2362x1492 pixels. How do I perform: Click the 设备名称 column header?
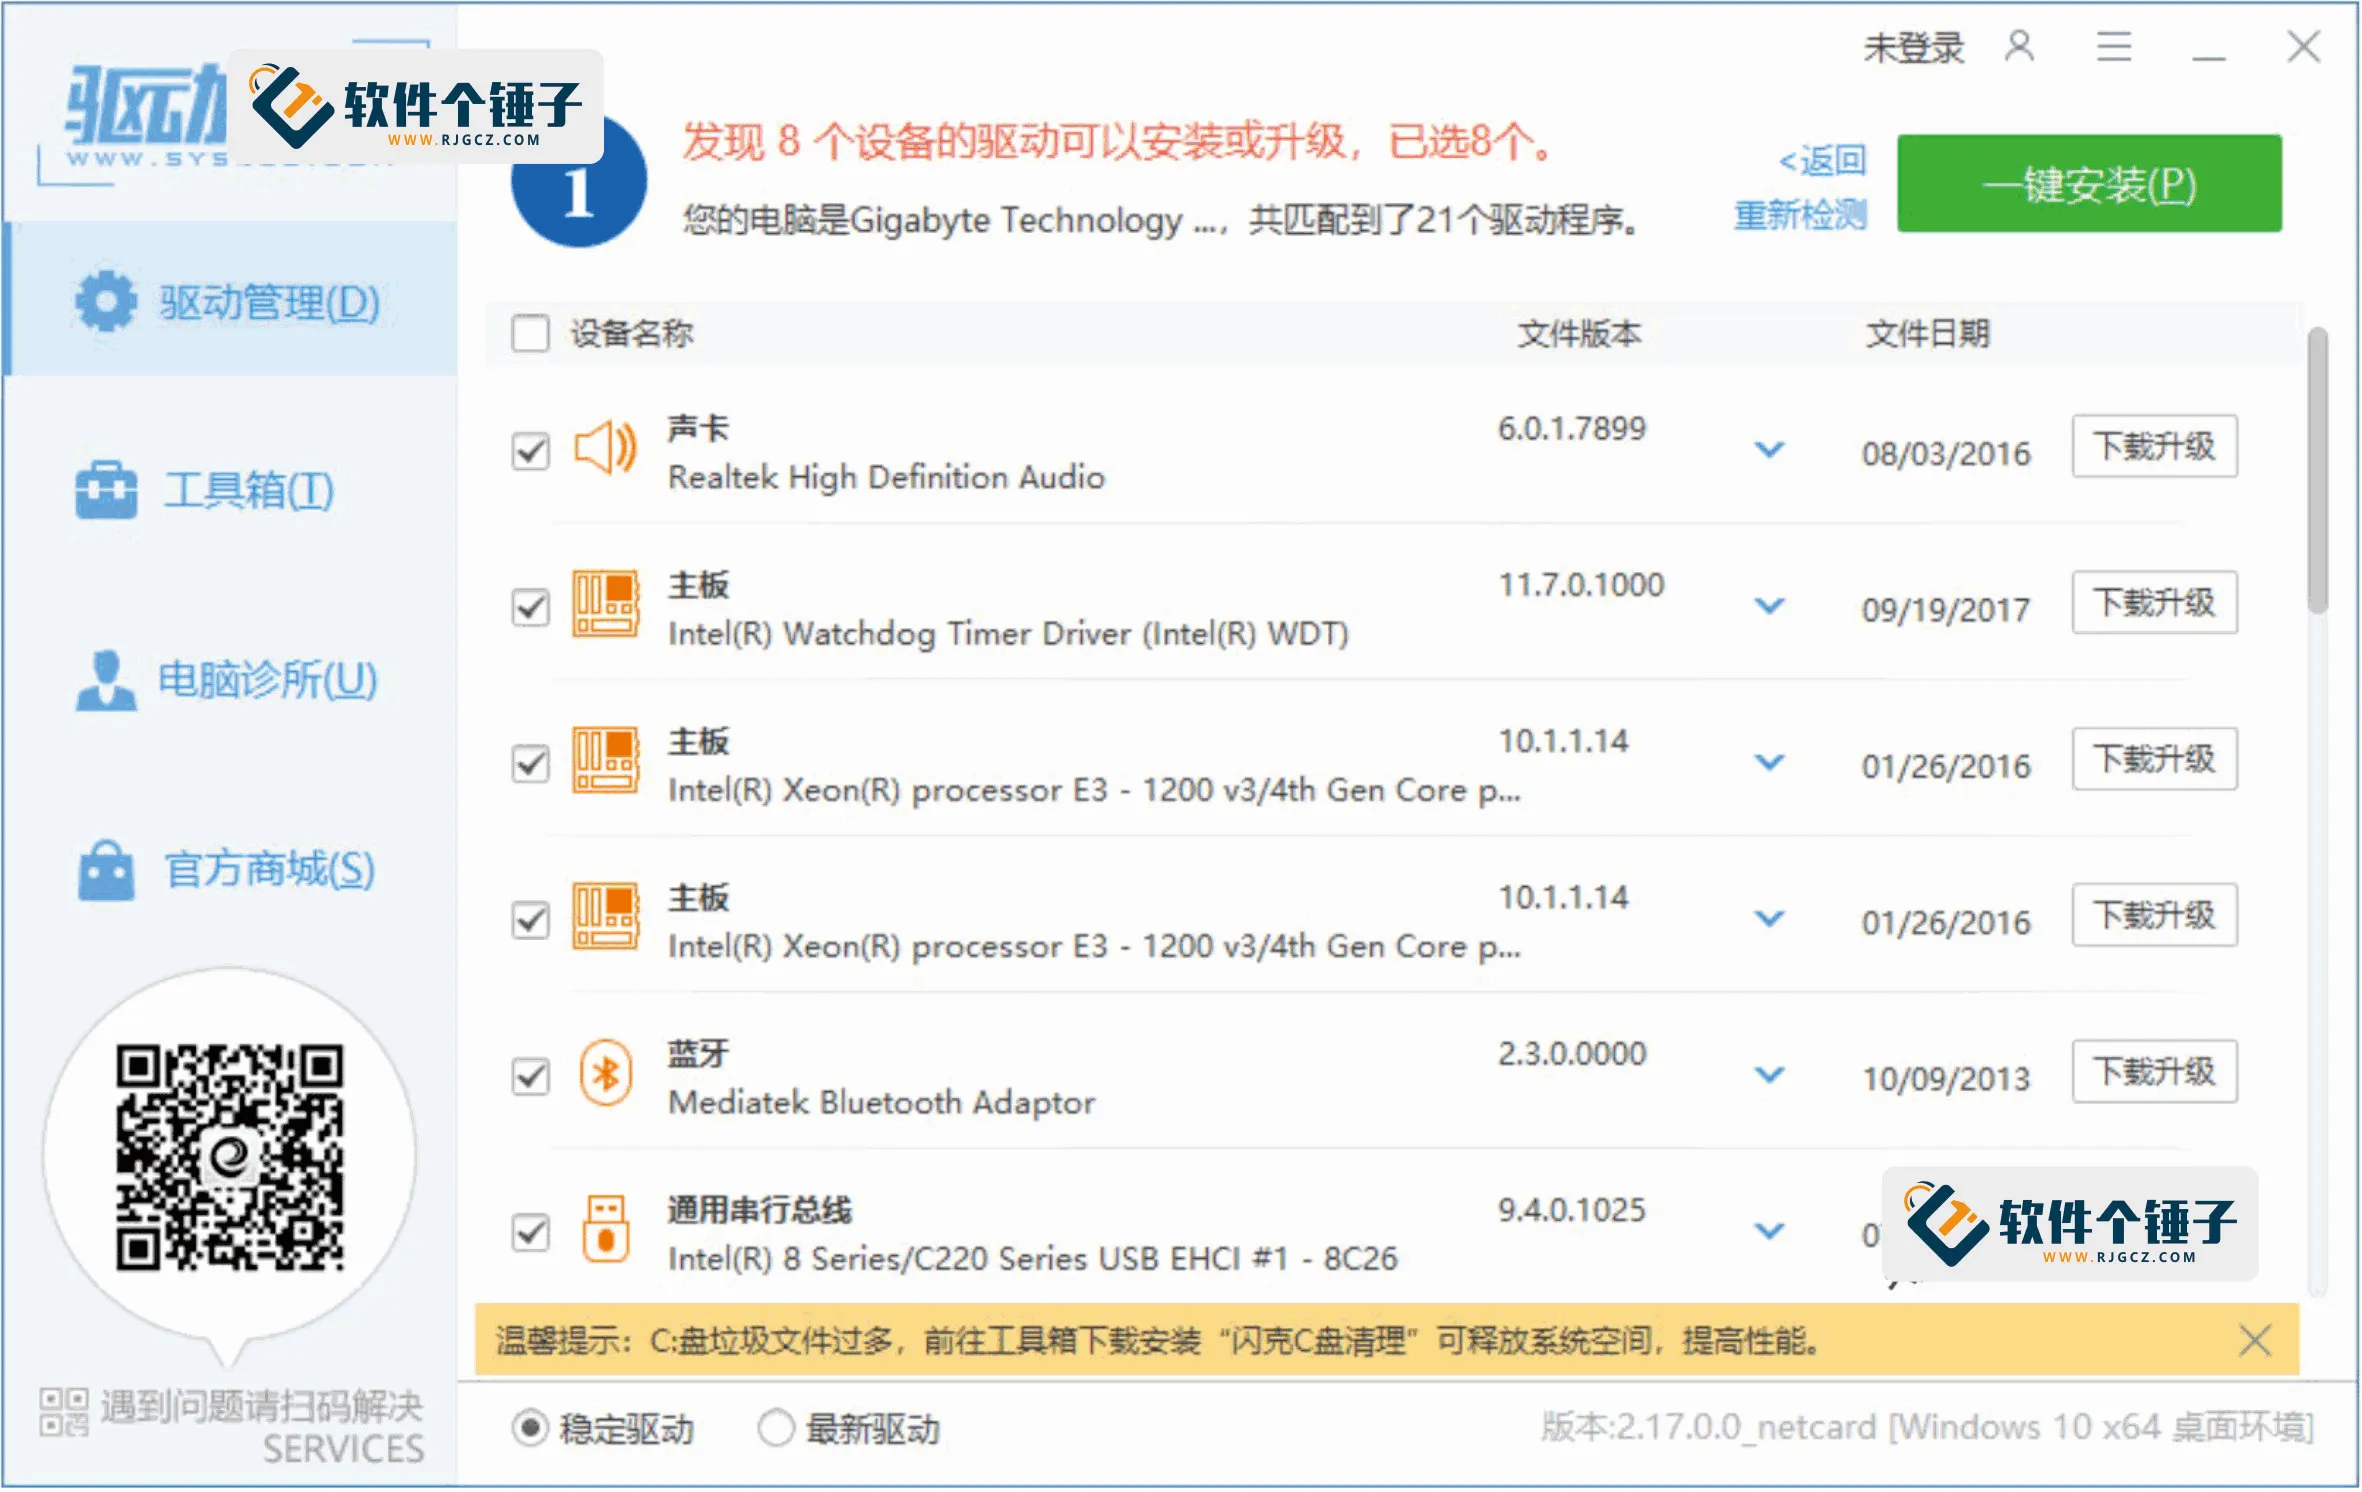coord(631,333)
